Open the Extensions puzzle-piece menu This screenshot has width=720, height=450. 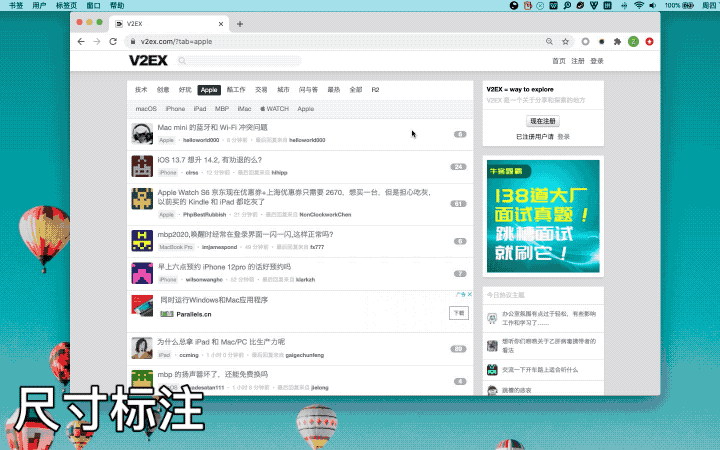(x=617, y=41)
